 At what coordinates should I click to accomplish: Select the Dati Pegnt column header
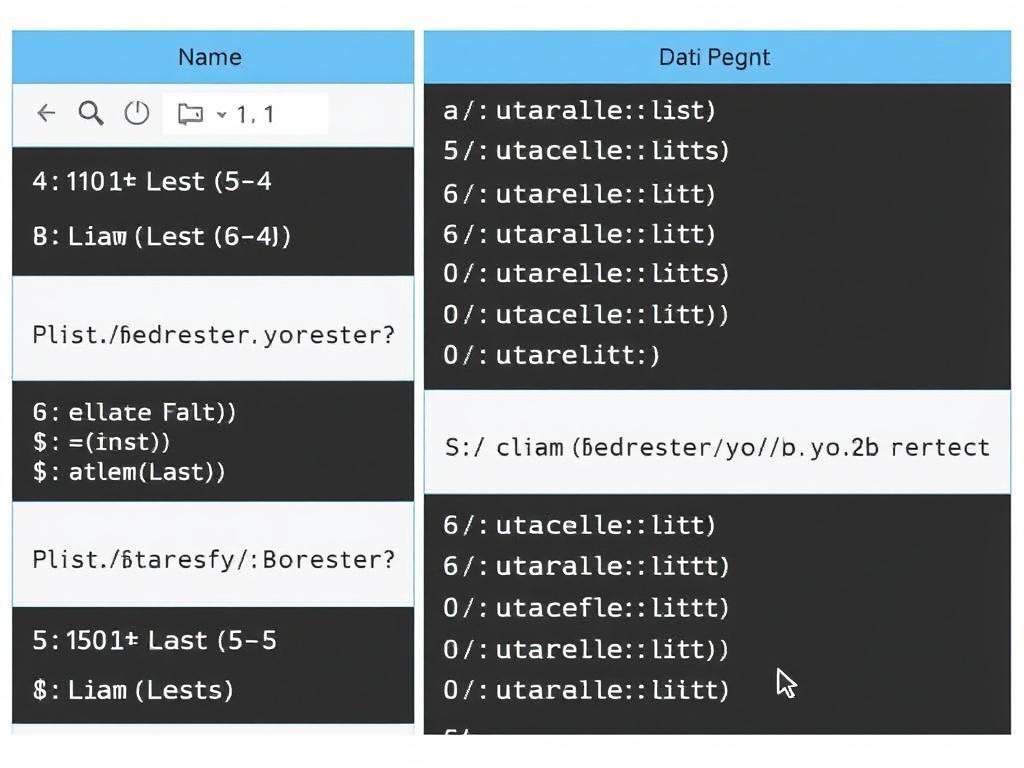[x=715, y=57]
